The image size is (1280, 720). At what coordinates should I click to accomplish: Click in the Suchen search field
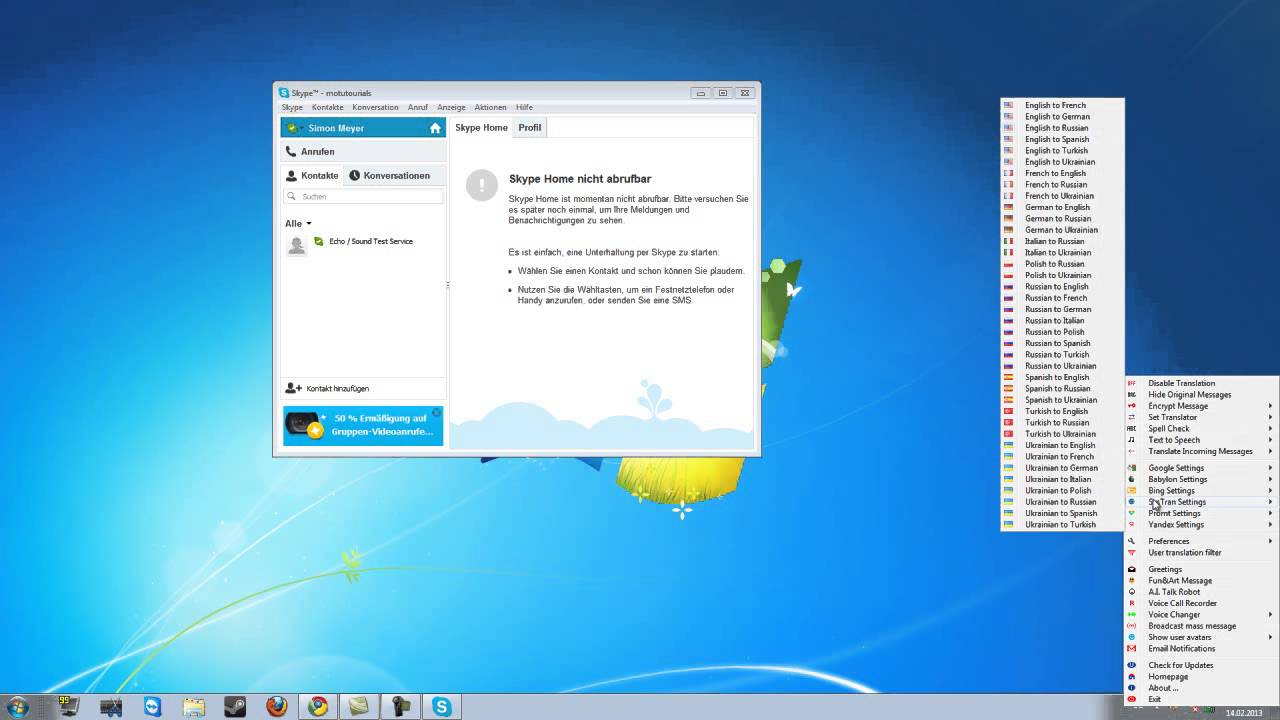[363, 196]
